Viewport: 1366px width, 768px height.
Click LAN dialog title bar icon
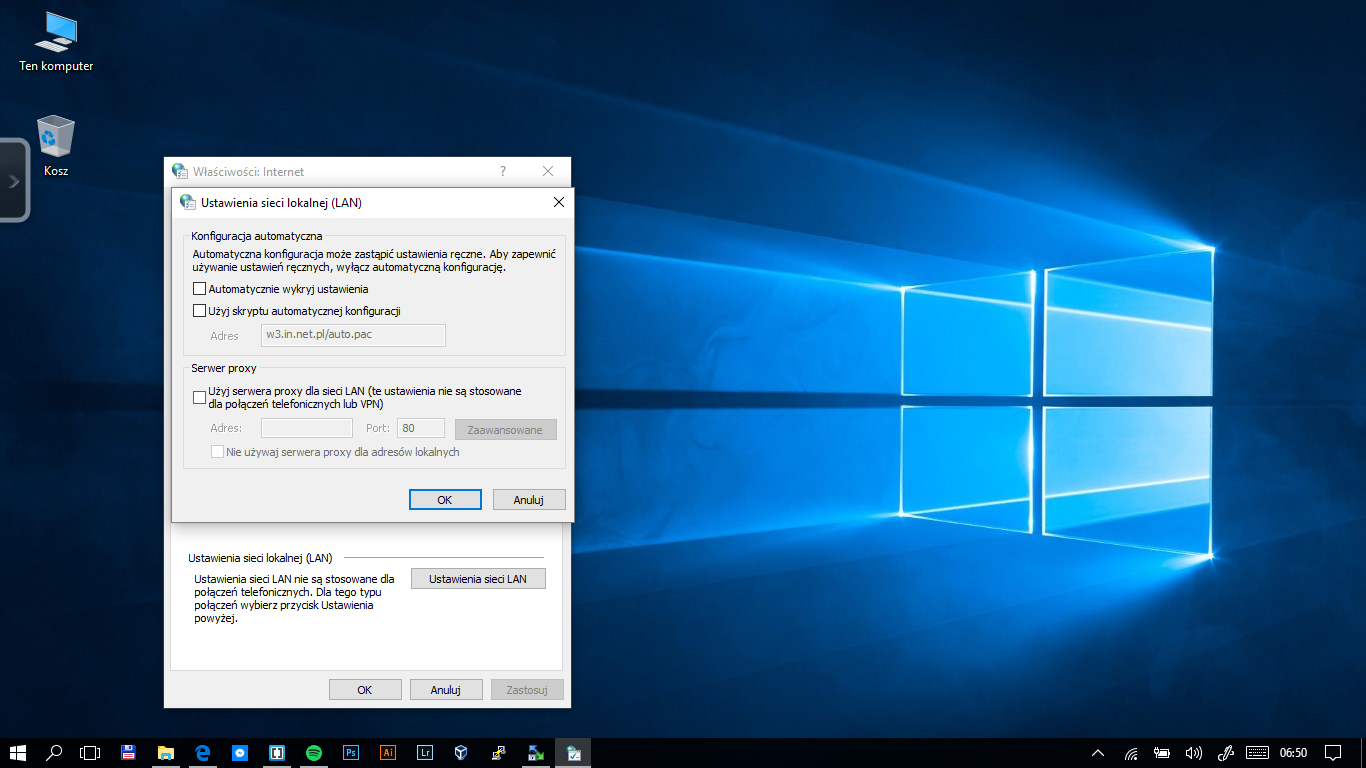tap(188, 202)
